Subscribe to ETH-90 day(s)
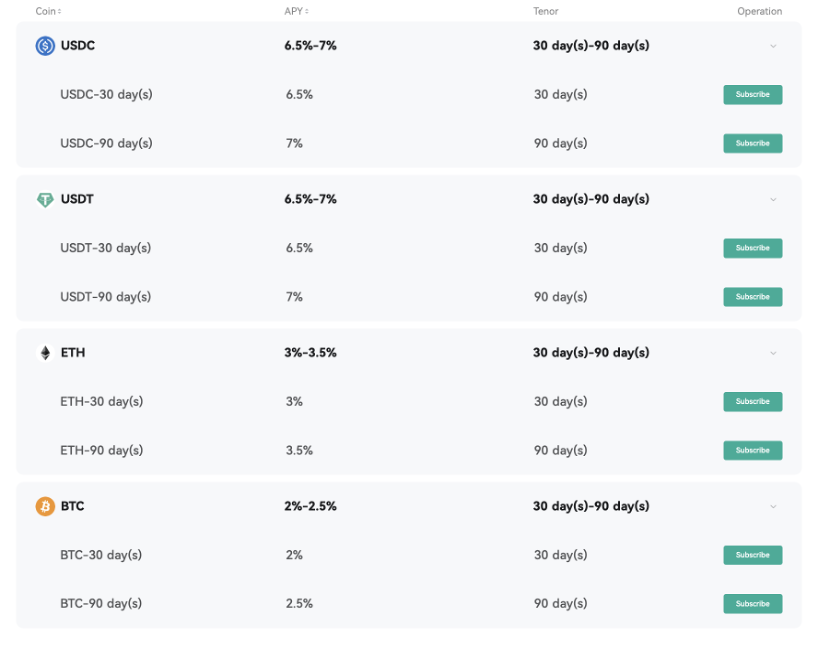831x647 pixels. [x=752, y=450]
